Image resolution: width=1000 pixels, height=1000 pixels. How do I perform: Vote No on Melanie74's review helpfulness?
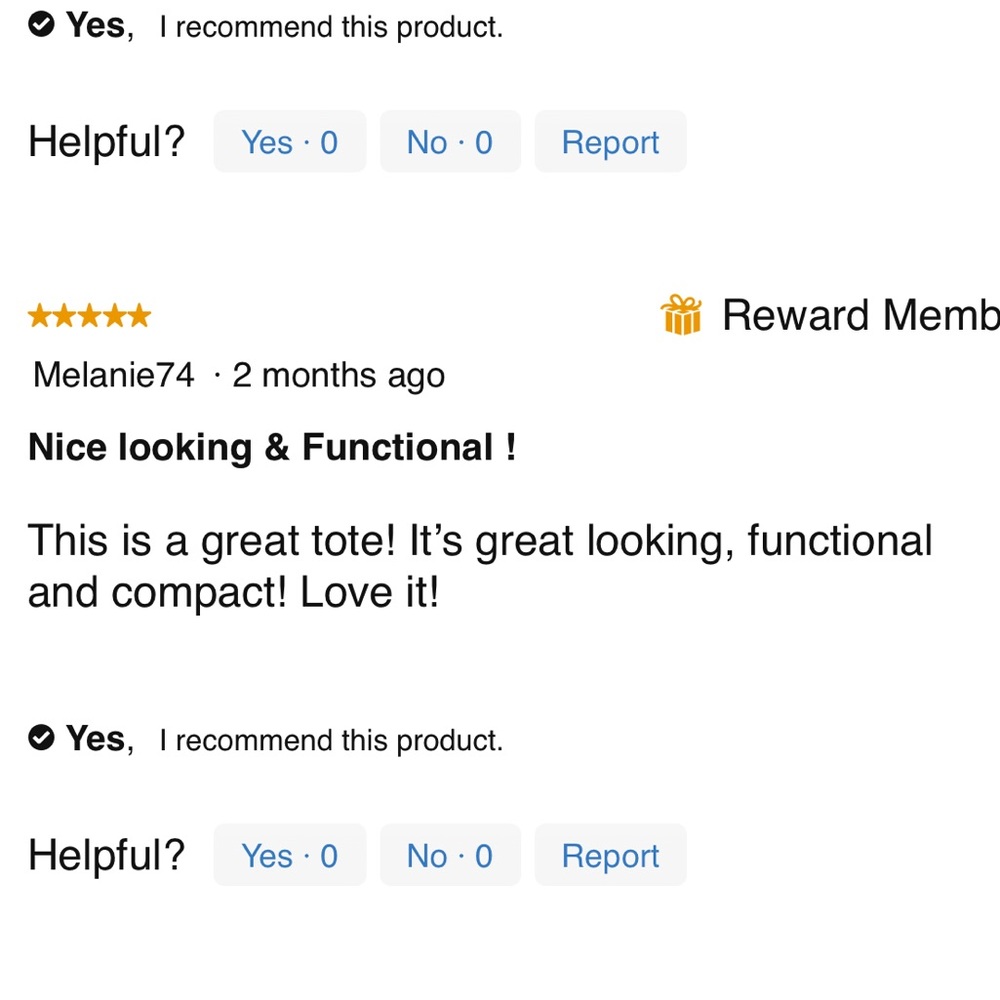pos(450,855)
